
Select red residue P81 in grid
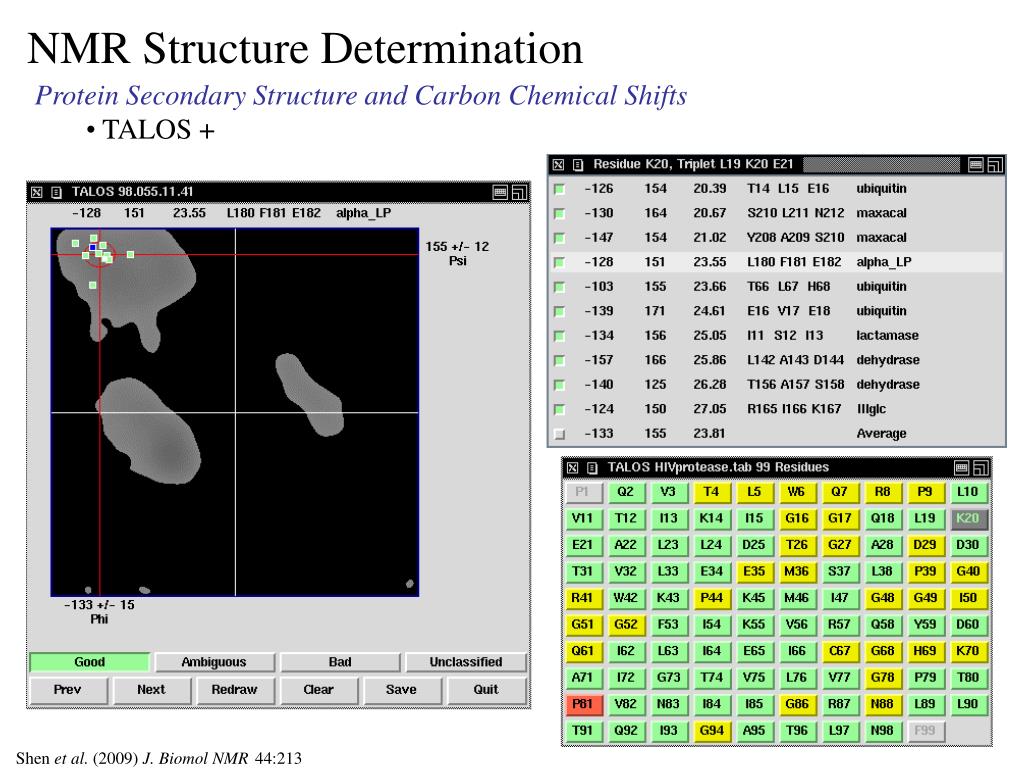click(583, 705)
